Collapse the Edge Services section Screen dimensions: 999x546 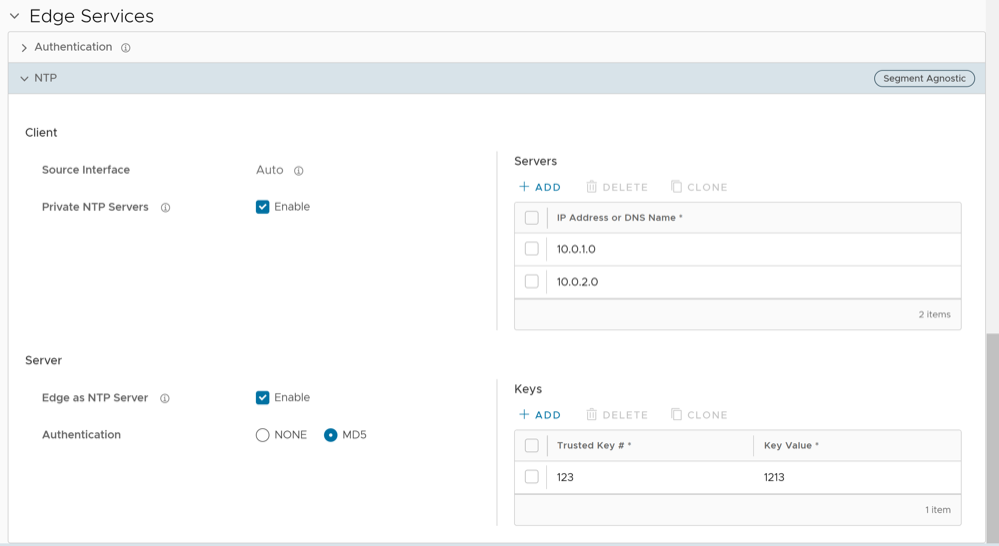(x=14, y=17)
